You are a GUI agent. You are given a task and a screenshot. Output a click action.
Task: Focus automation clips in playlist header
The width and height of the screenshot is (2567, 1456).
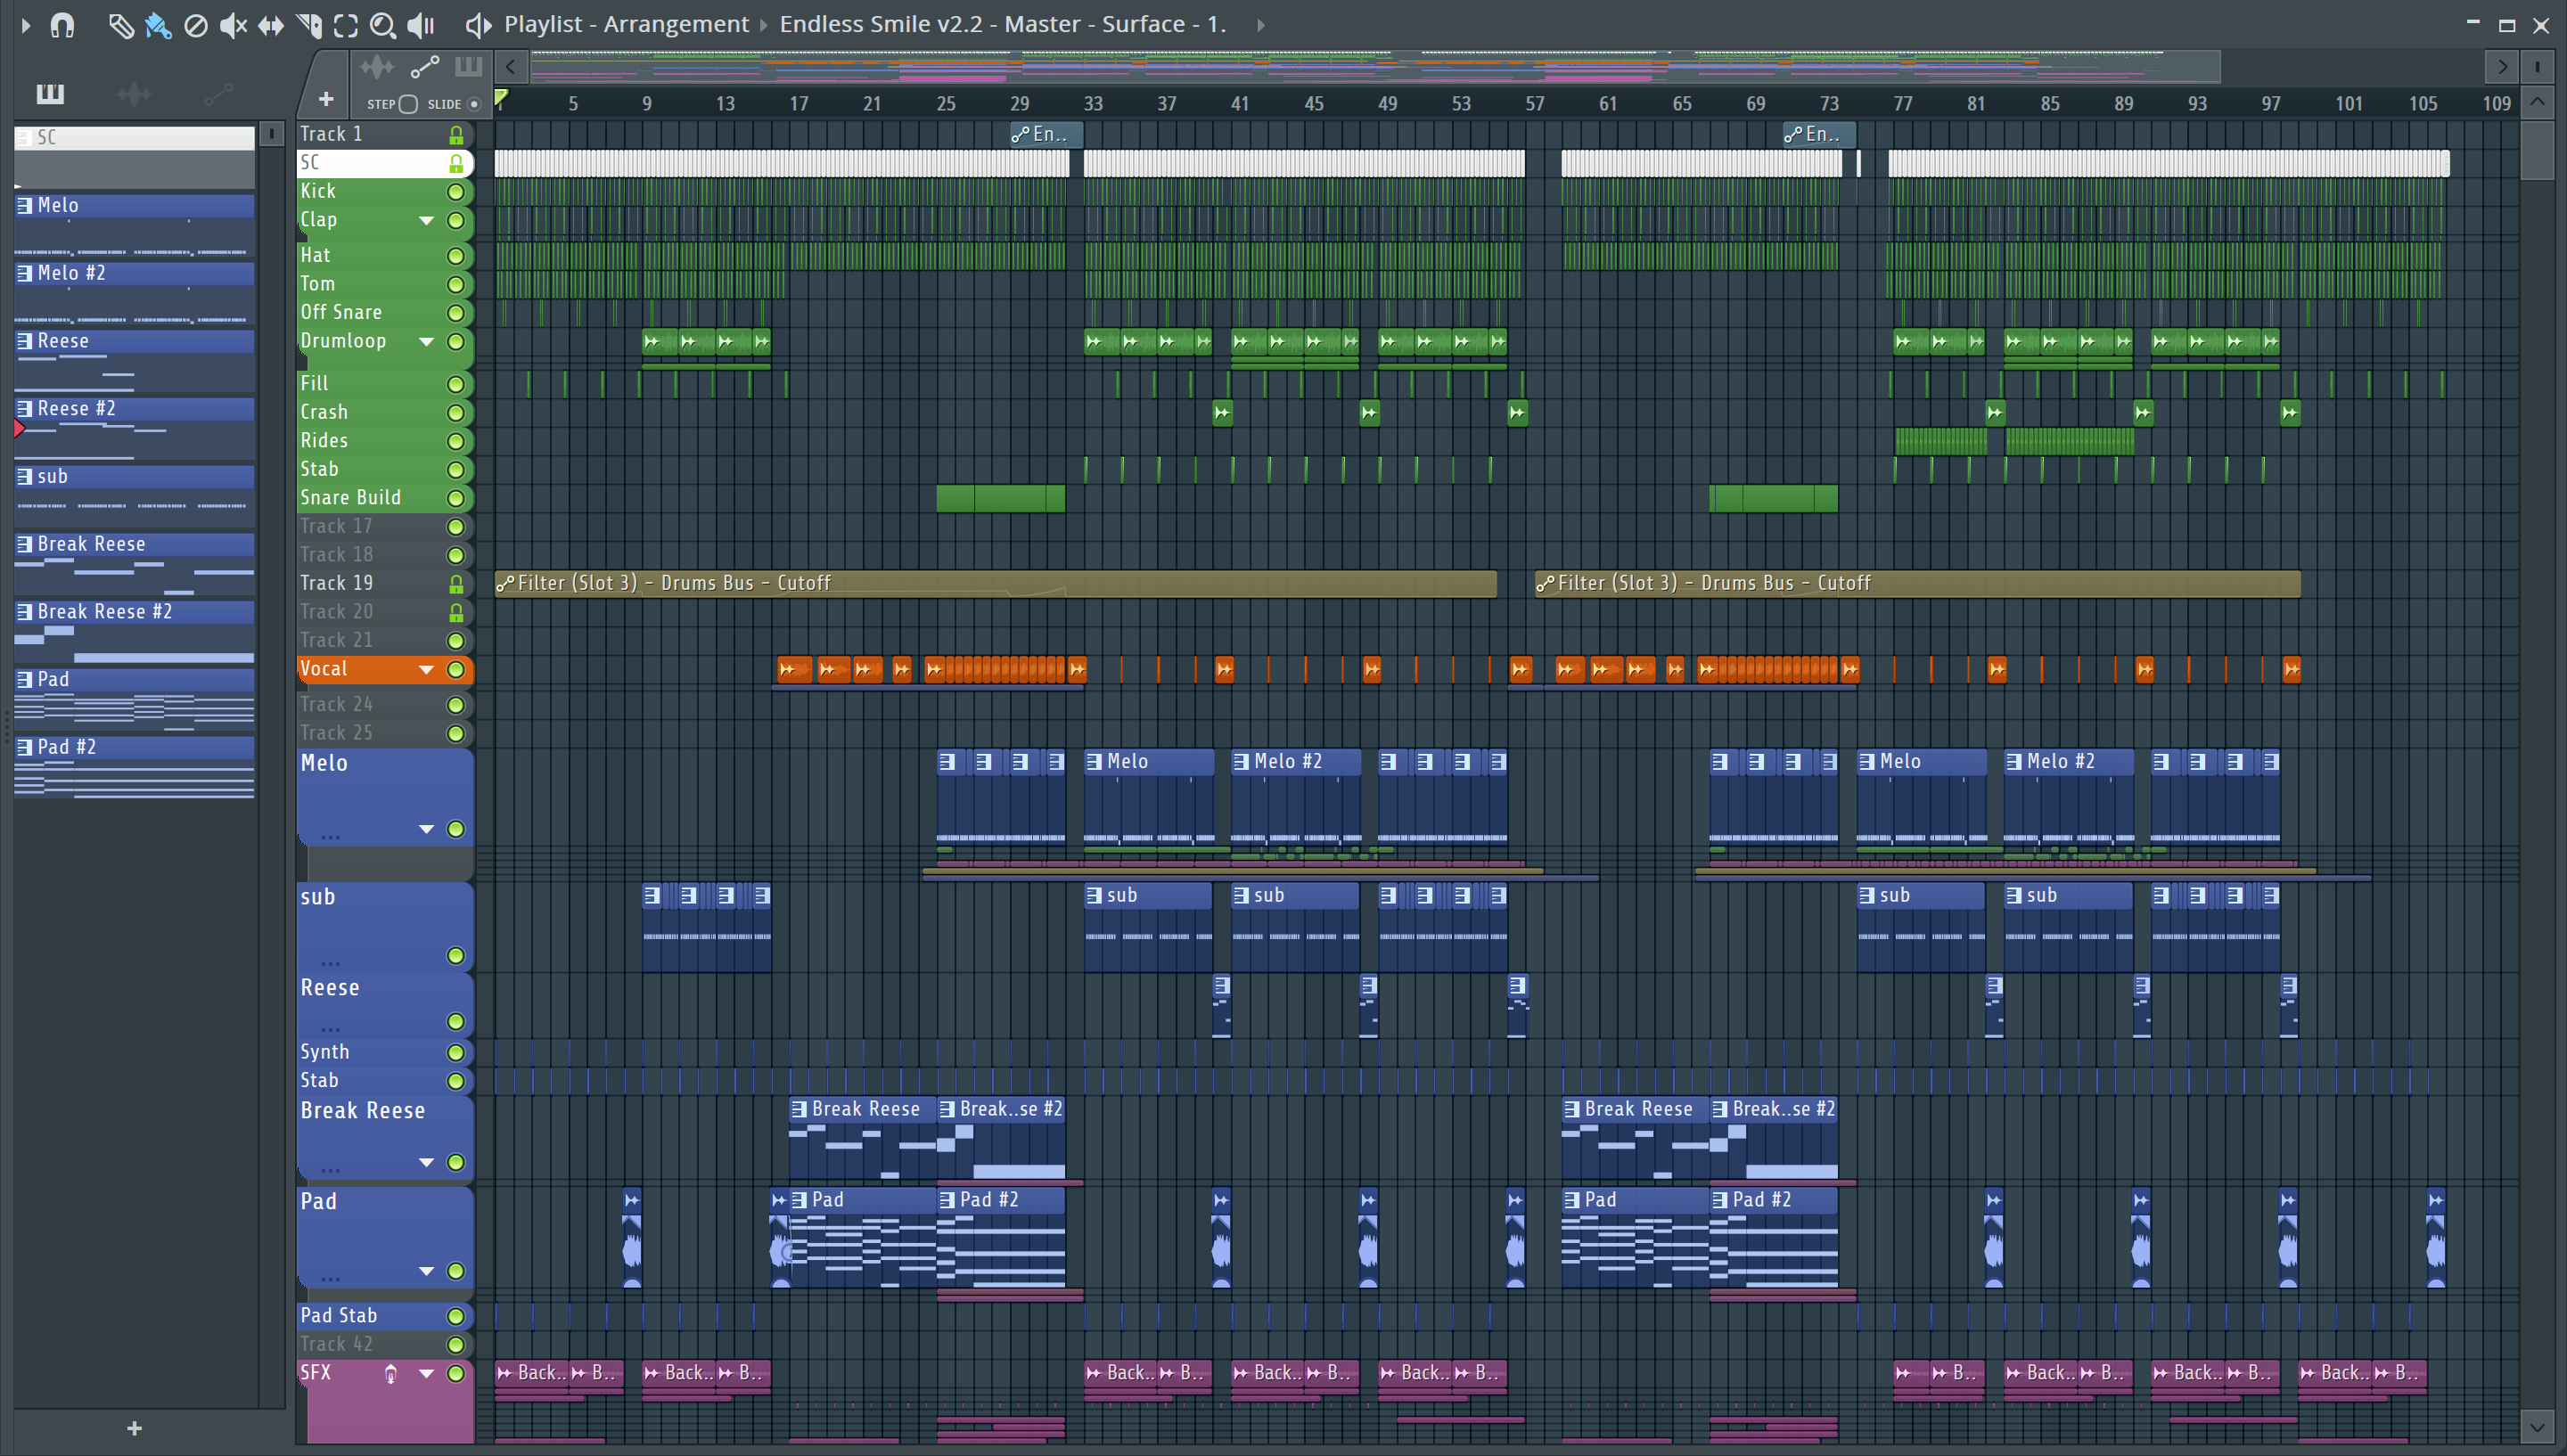(425, 67)
